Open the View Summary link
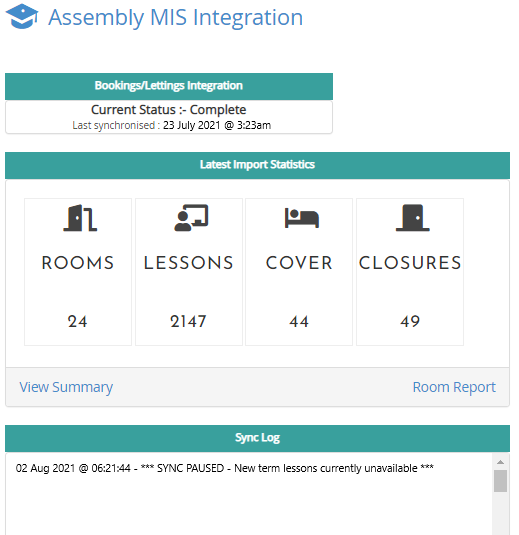 [x=66, y=387]
